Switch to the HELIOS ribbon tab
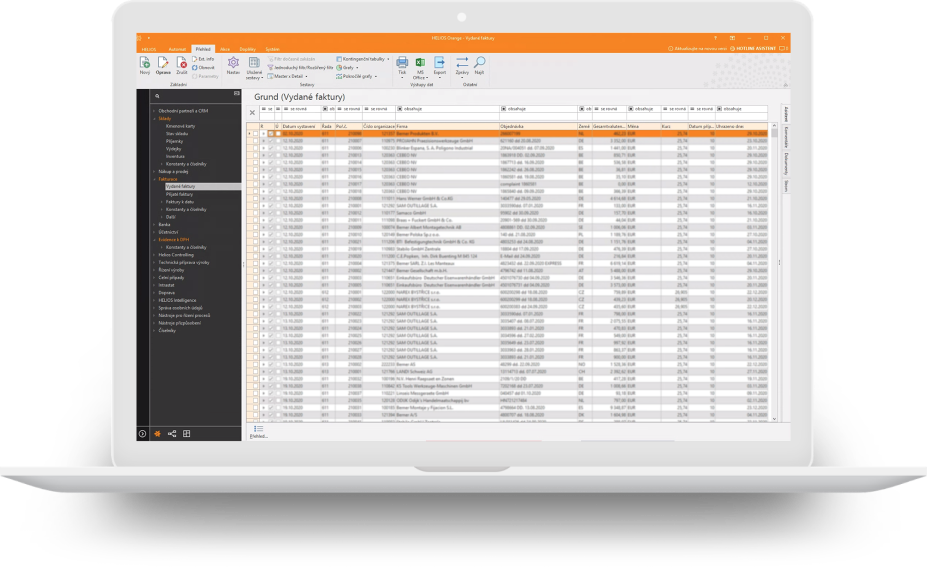Viewport: 927px width, 567px height. [149, 49]
